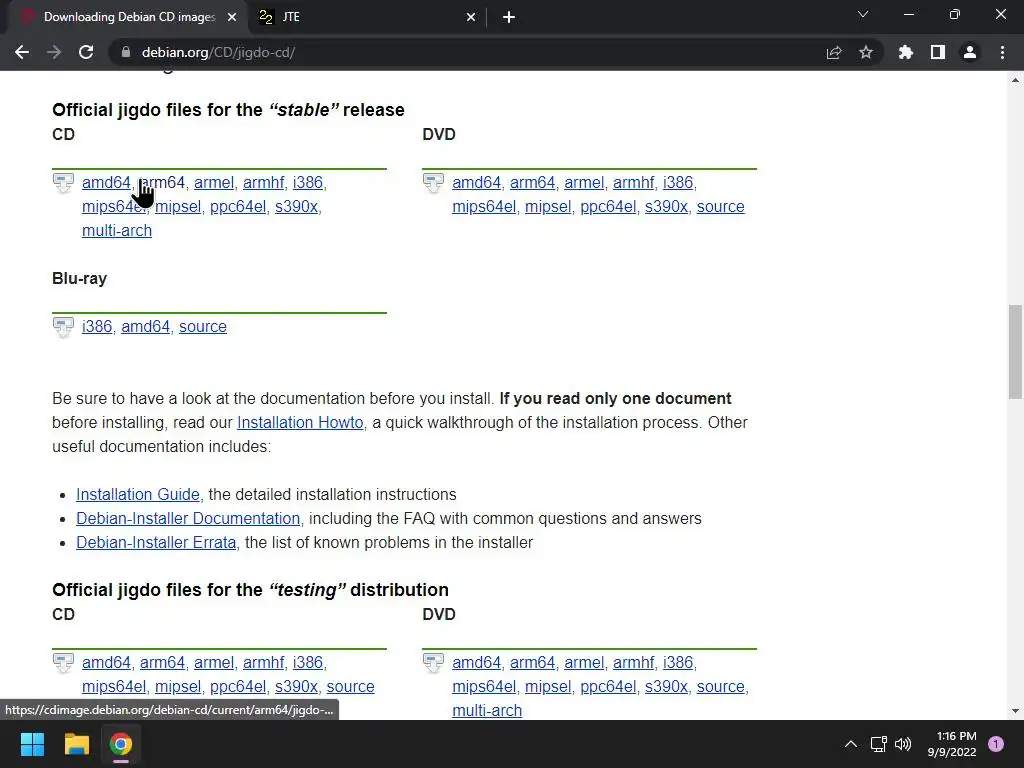The image size is (1024, 768).
Task: Open arm64 link under testing CD
Action: click(x=163, y=663)
